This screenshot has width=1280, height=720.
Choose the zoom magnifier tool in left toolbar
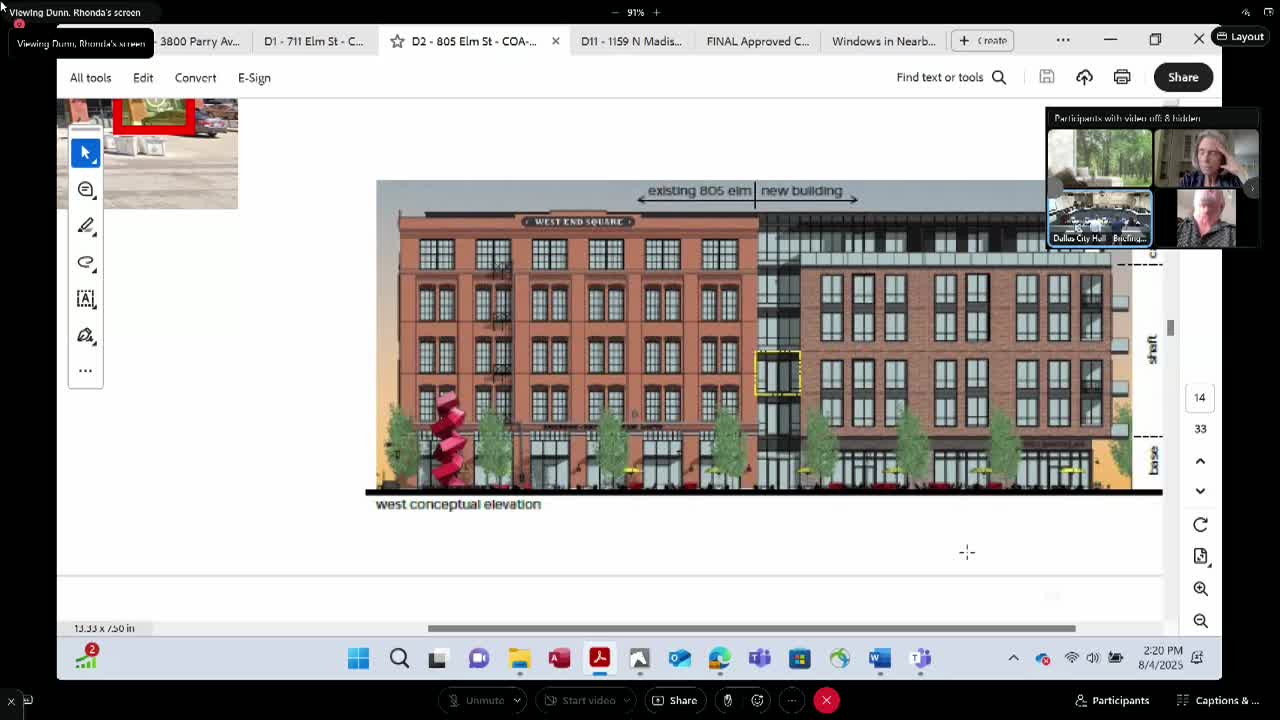(x=85, y=189)
